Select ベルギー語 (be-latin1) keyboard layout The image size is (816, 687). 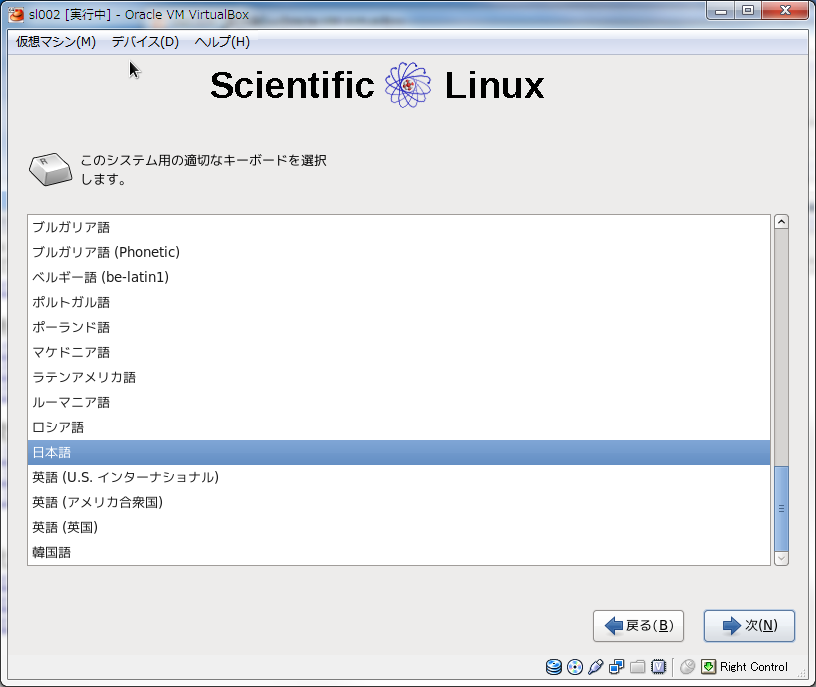pyautogui.click(x=399, y=277)
